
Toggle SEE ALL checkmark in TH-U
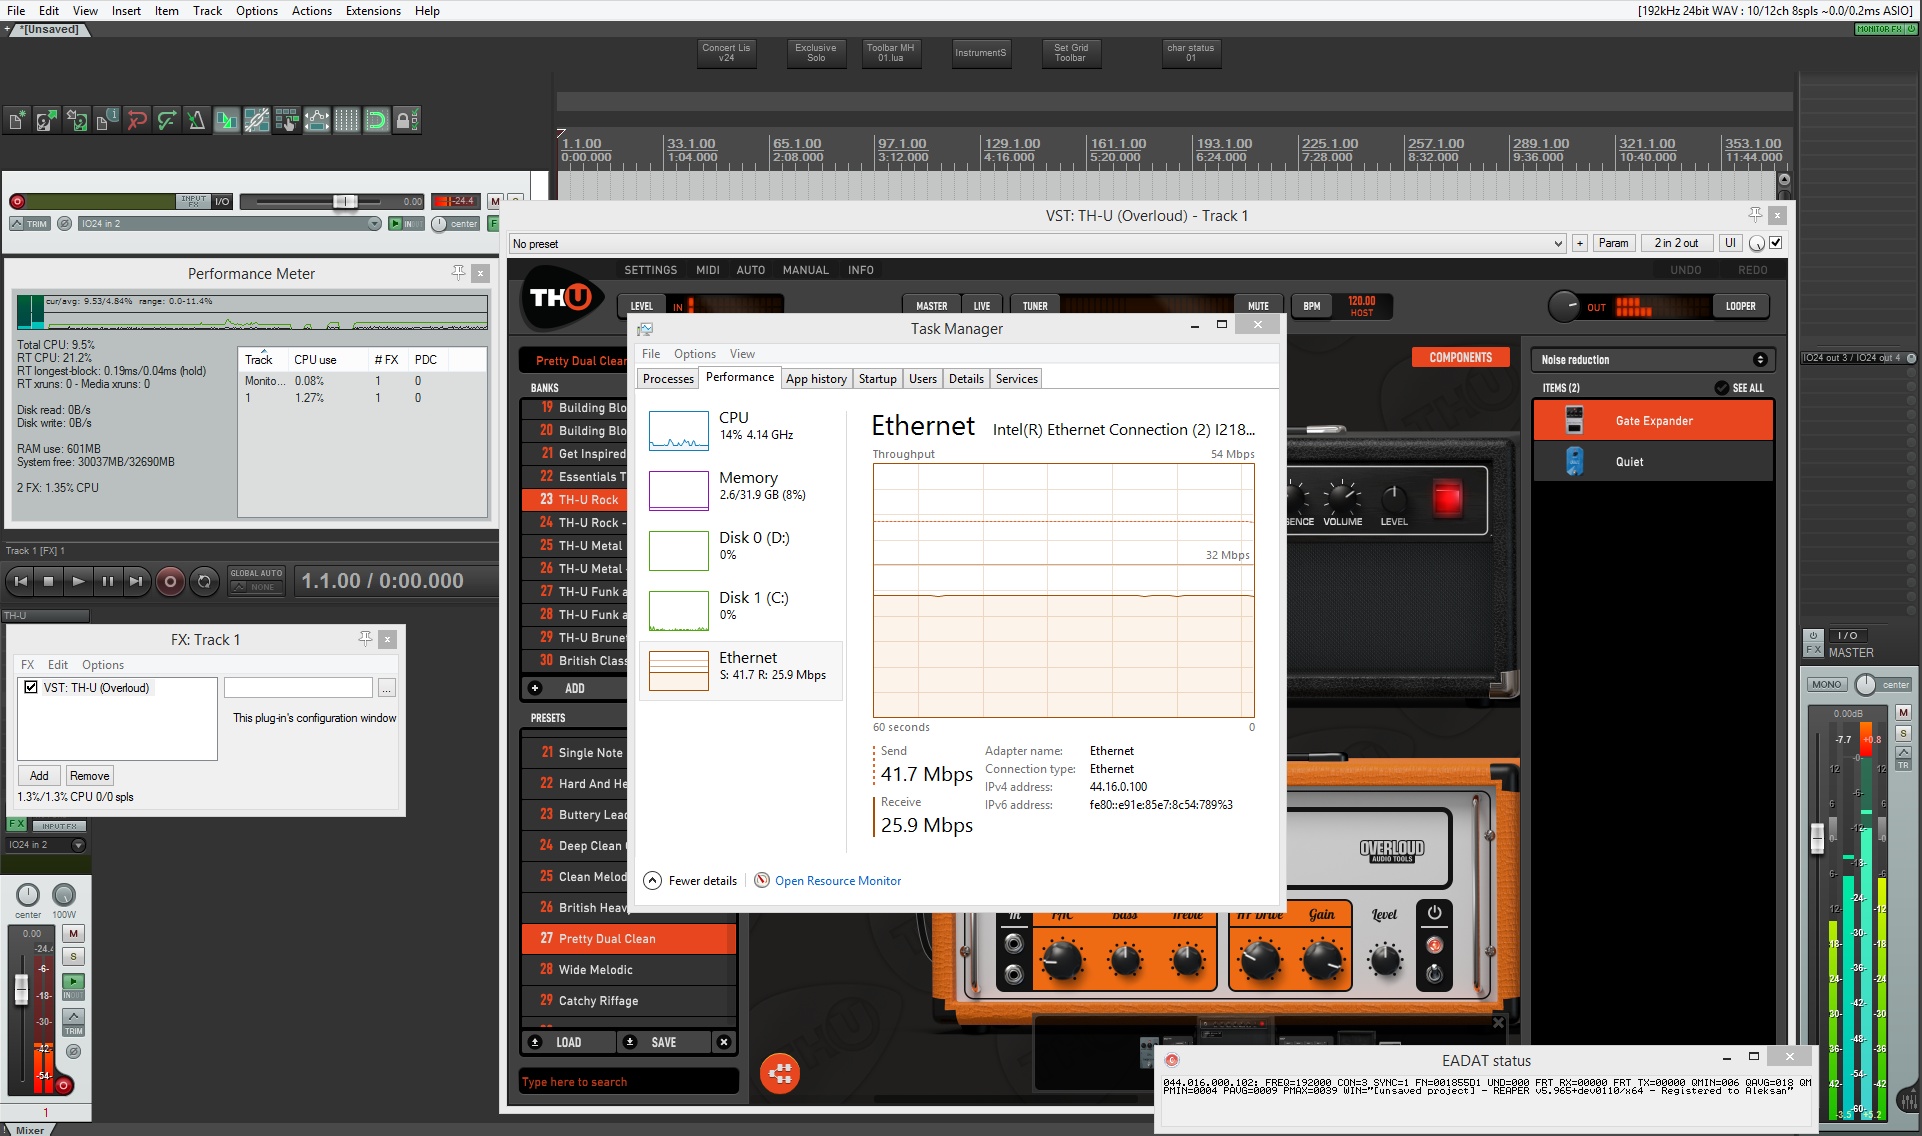(x=1721, y=388)
